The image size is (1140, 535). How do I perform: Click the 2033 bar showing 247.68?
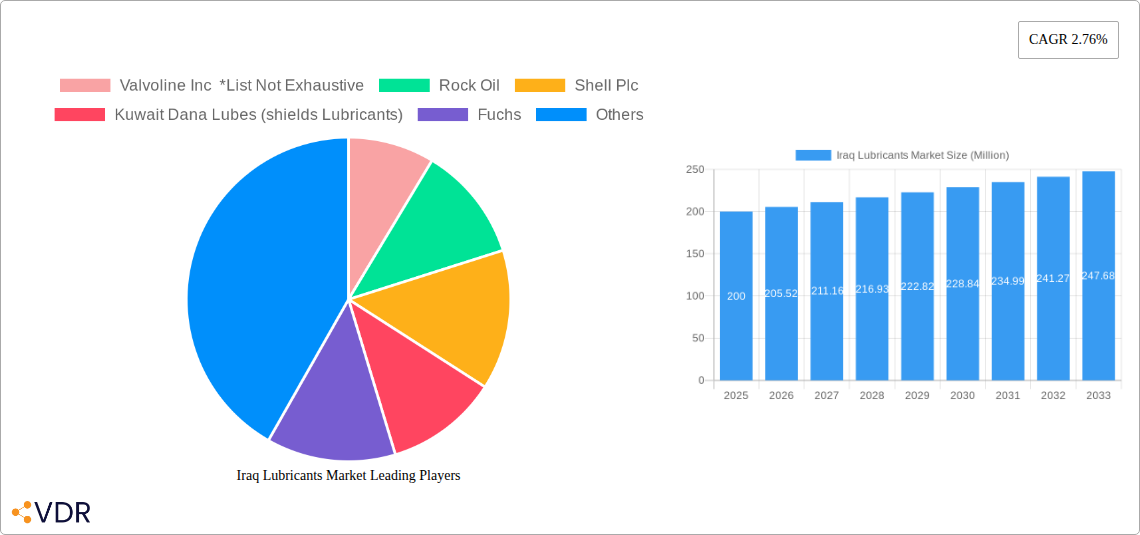(1099, 276)
